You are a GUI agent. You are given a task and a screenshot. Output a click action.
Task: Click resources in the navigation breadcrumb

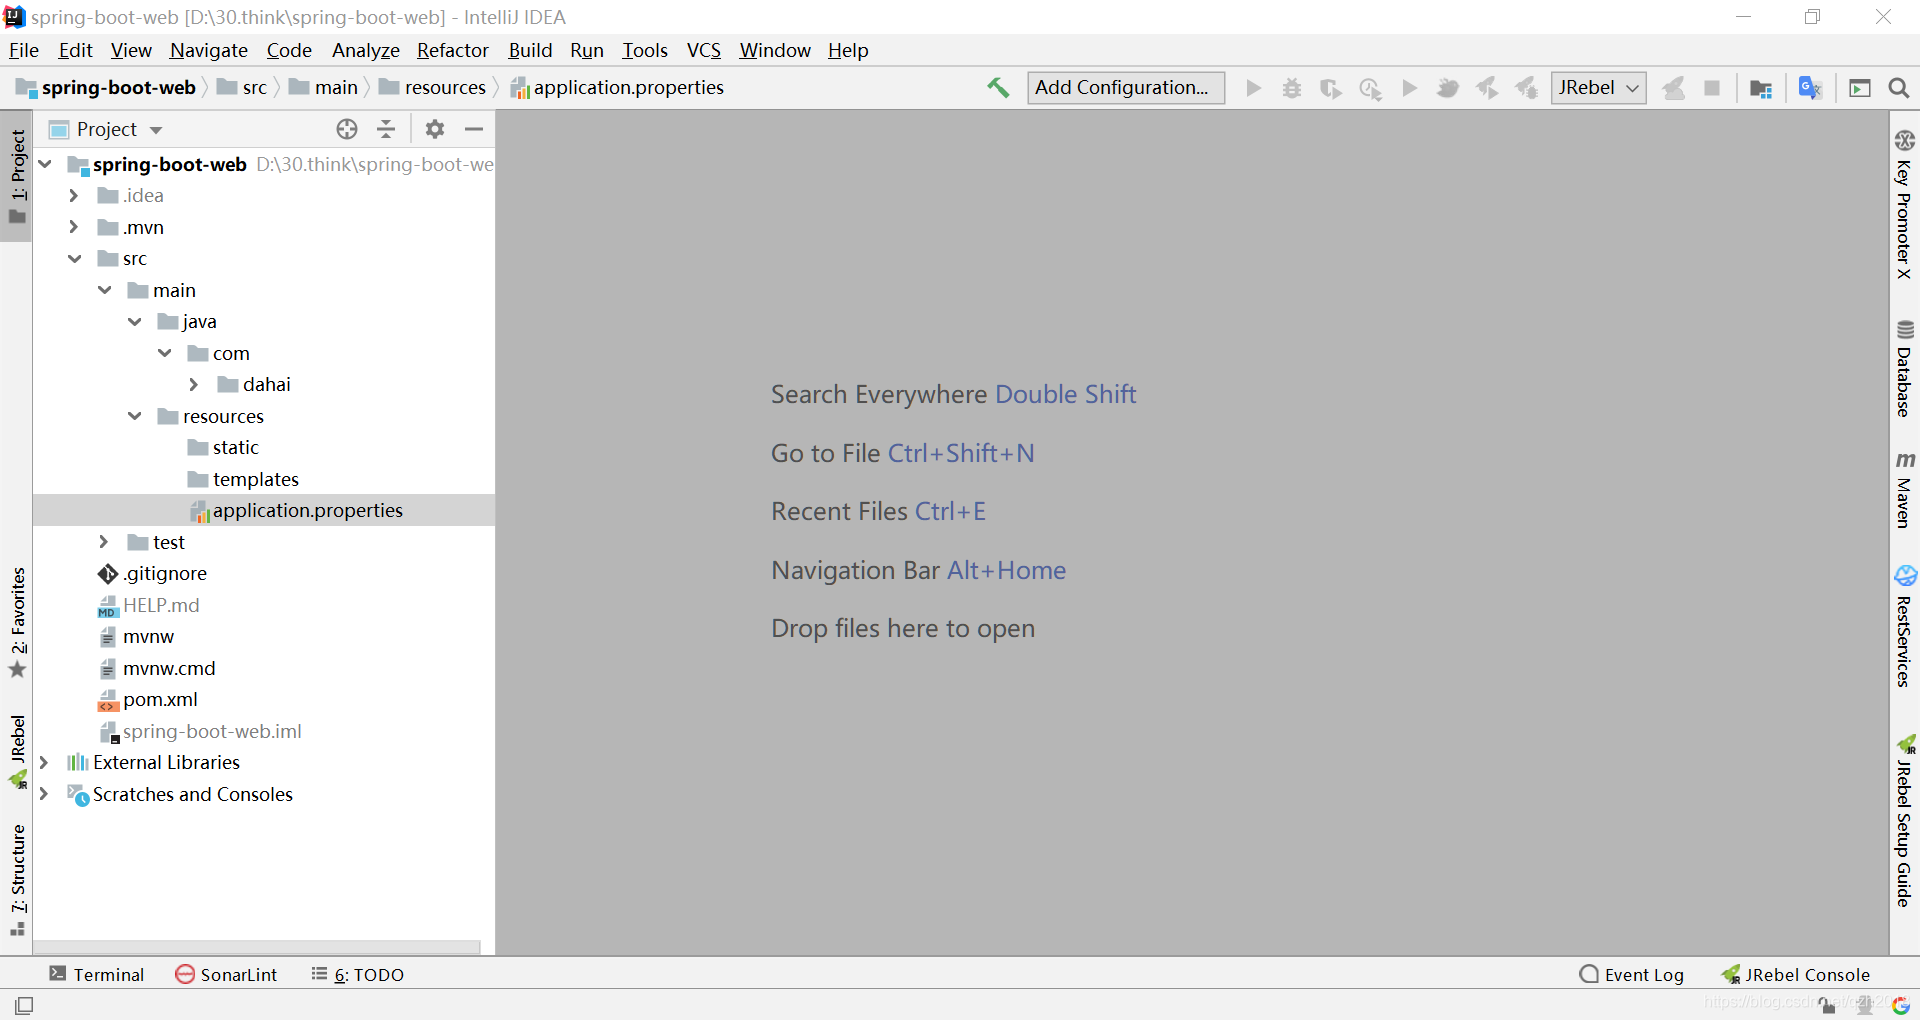(x=445, y=88)
